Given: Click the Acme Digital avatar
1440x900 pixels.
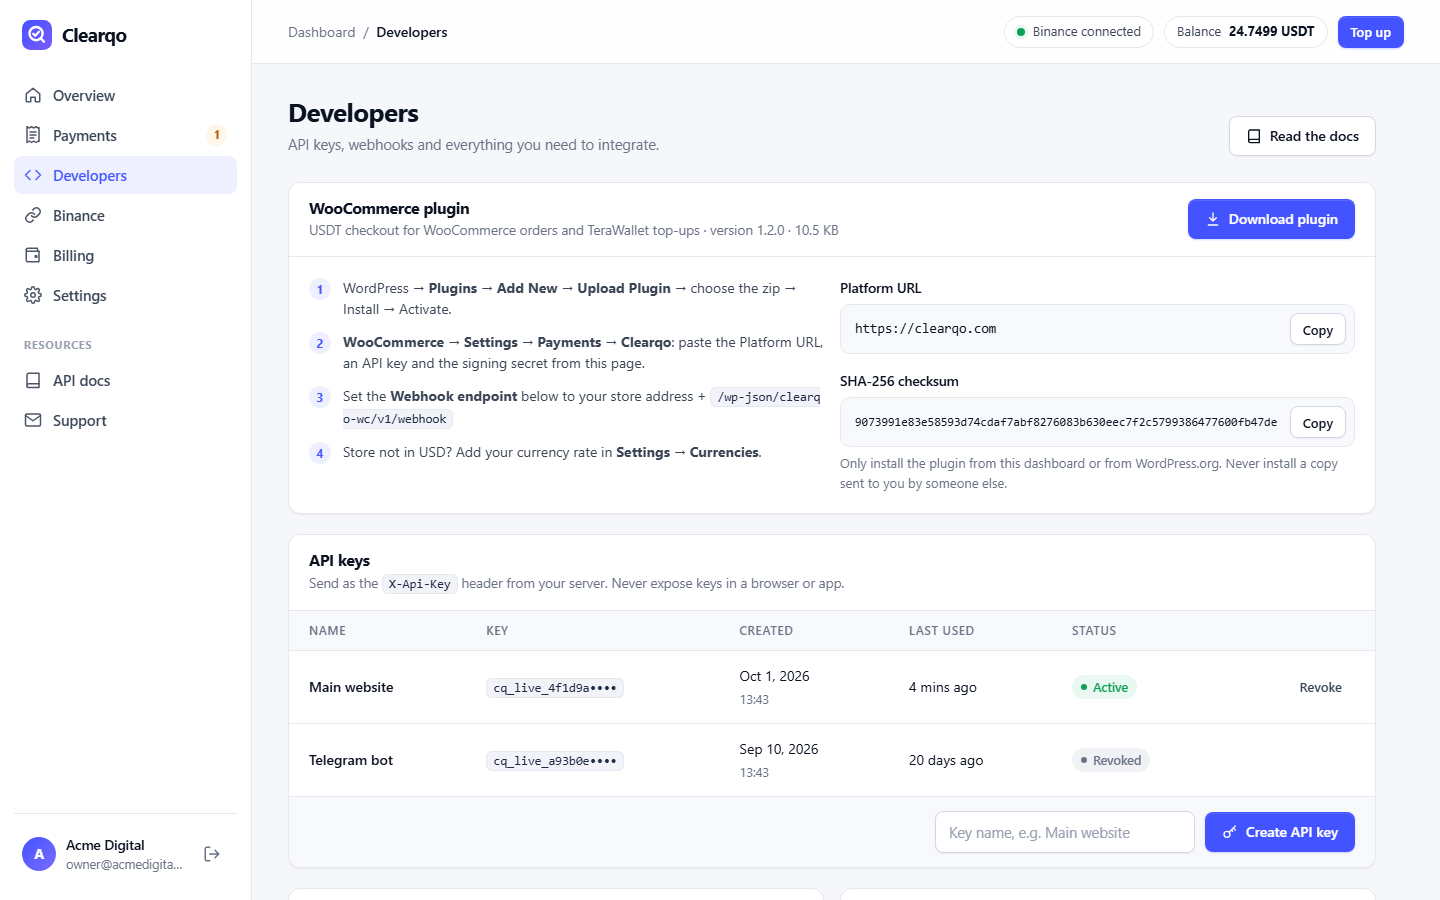Looking at the screenshot, I should click(x=39, y=854).
